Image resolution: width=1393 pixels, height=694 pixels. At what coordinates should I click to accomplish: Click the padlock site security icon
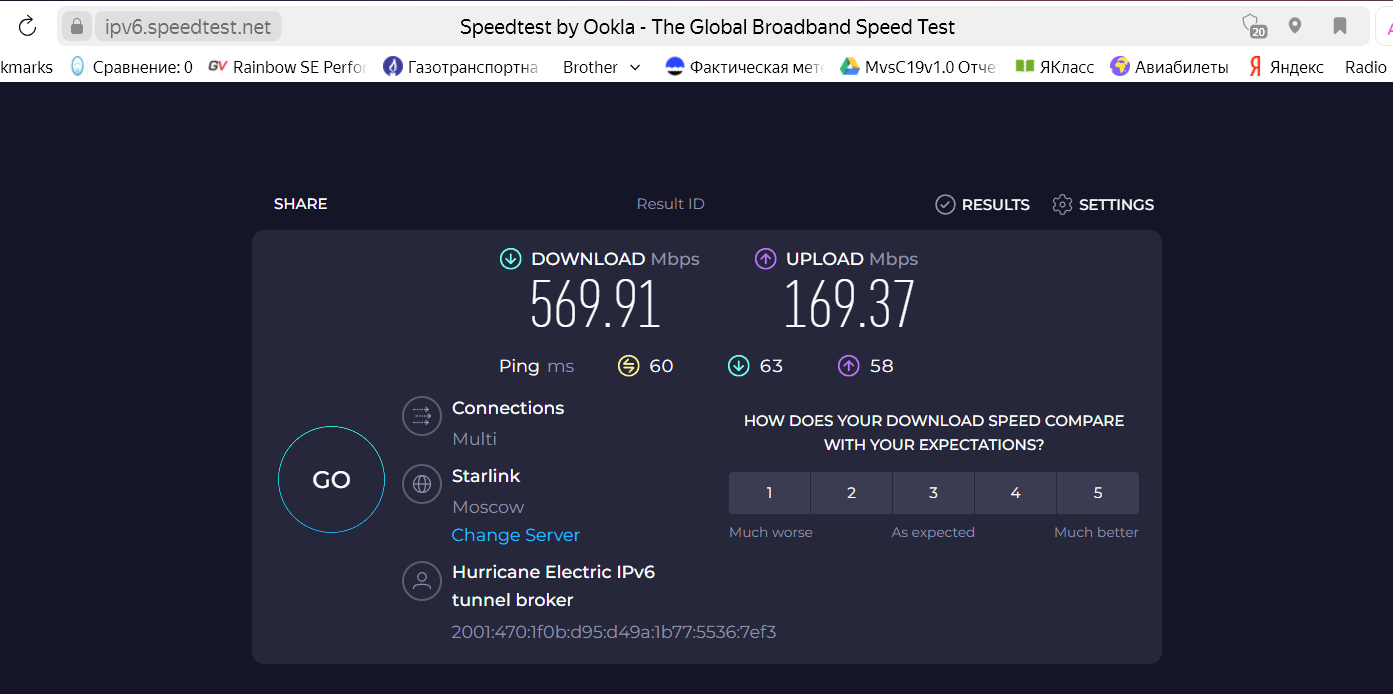(x=76, y=27)
